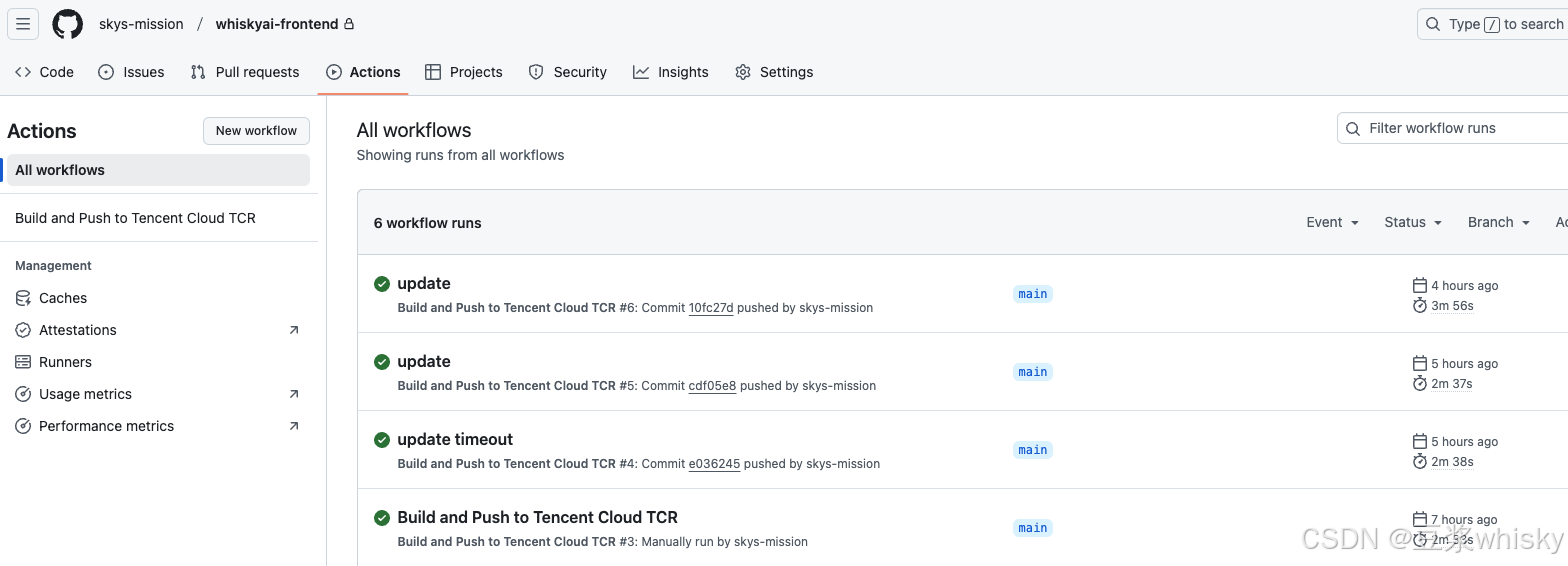Click stopwatch icon beside 2m 37s
Screen dimensions: 1568x566
(x=1419, y=383)
